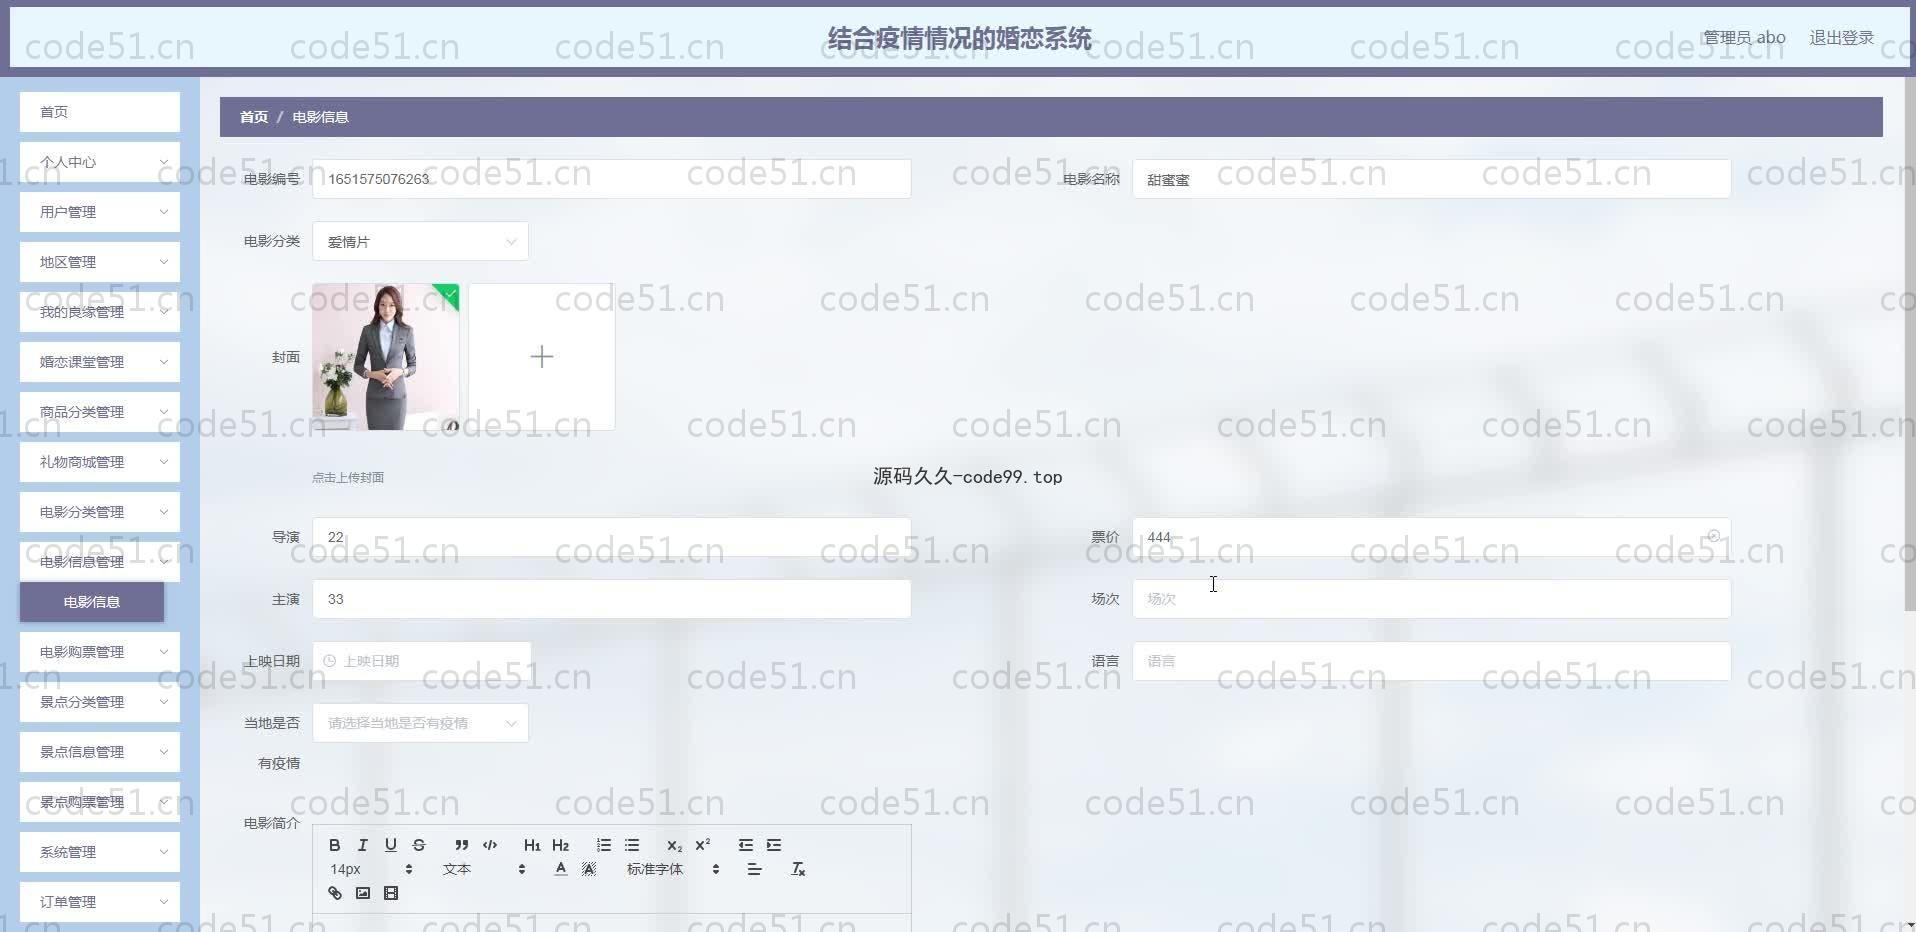
Task: Click the plus box to upload cover
Action: coord(542,357)
